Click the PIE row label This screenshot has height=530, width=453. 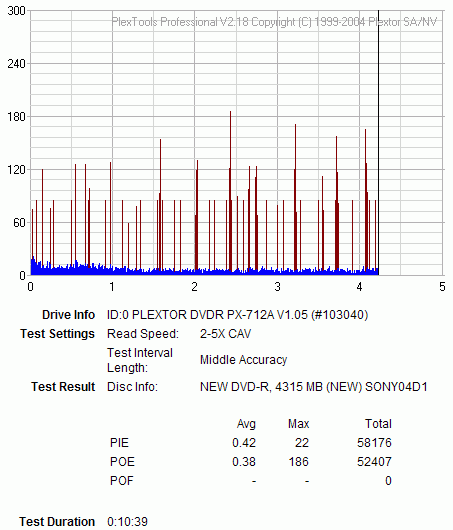pyautogui.click(x=119, y=443)
